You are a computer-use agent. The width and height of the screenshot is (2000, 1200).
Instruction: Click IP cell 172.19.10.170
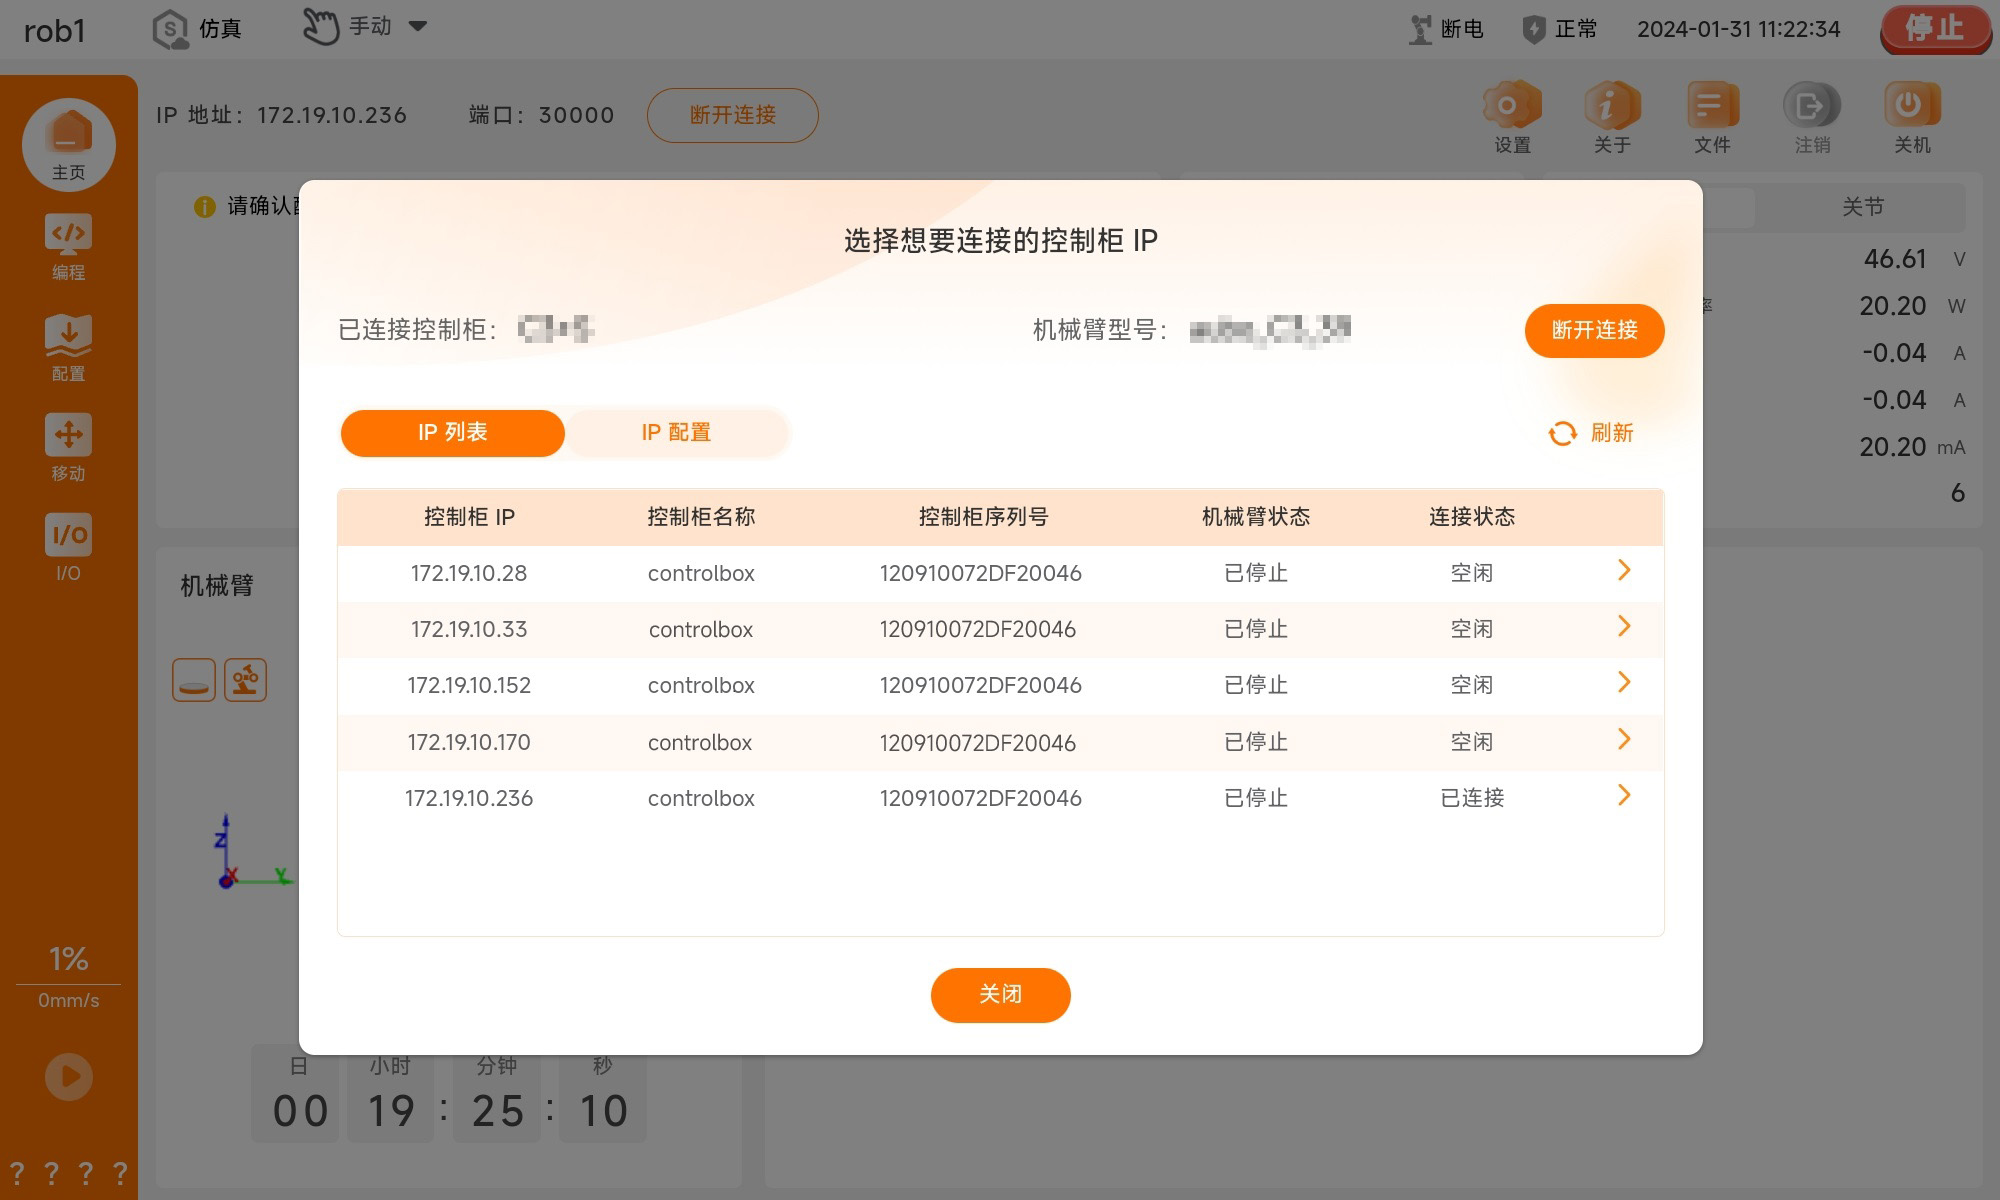[x=469, y=743]
